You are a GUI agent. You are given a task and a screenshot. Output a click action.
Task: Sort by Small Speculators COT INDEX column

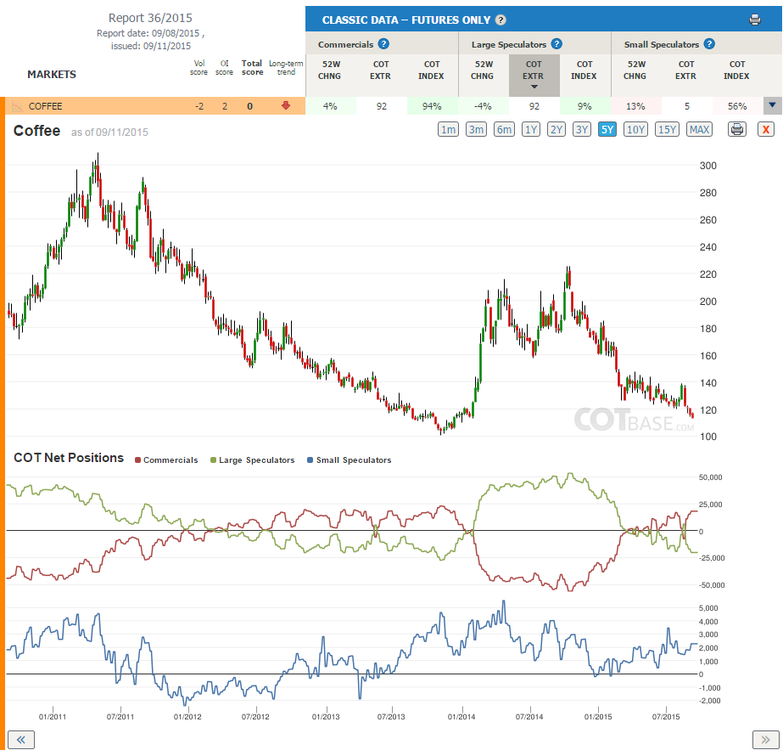(x=737, y=70)
